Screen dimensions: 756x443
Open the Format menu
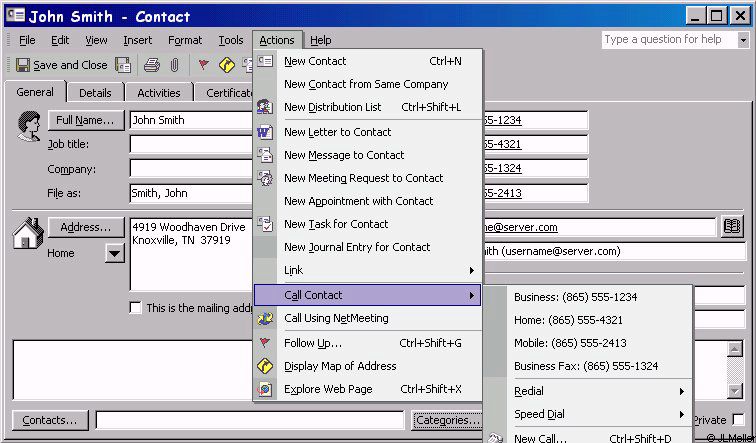pos(185,40)
